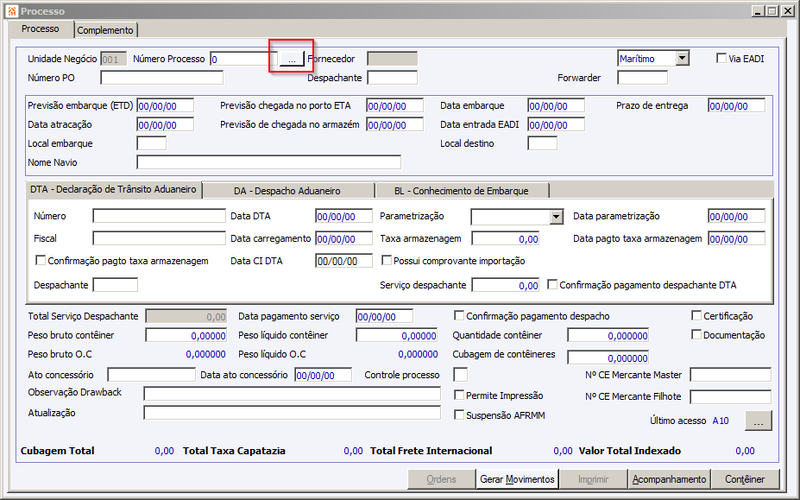Toggle Confirmação pagamento despachante DTA

552,284
